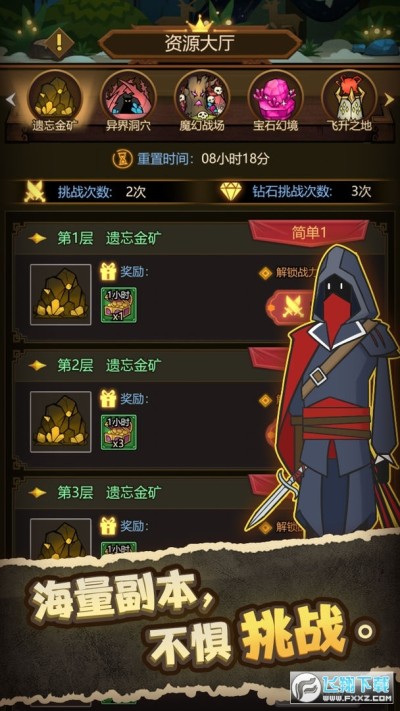The height and width of the screenshot is (711, 400).
Task: Open floor 2 gold mine thumbnail
Action: 61,422
